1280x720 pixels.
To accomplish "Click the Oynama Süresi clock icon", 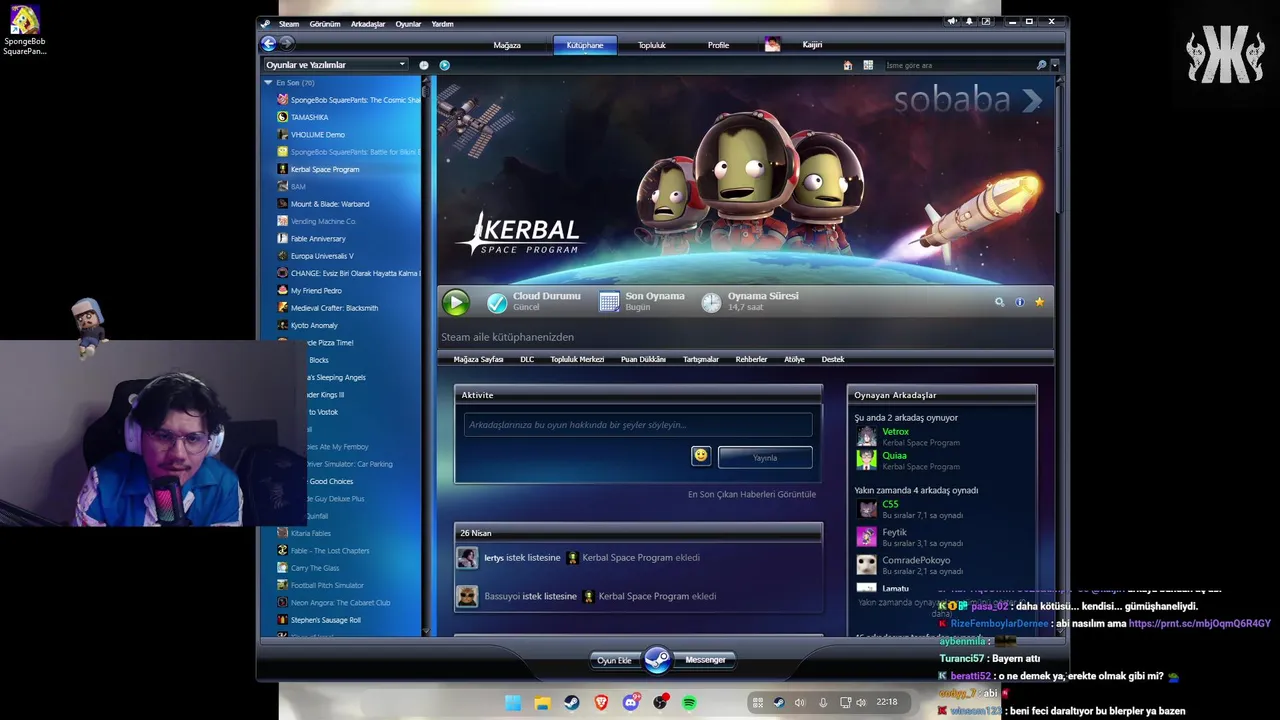I will pos(711,302).
